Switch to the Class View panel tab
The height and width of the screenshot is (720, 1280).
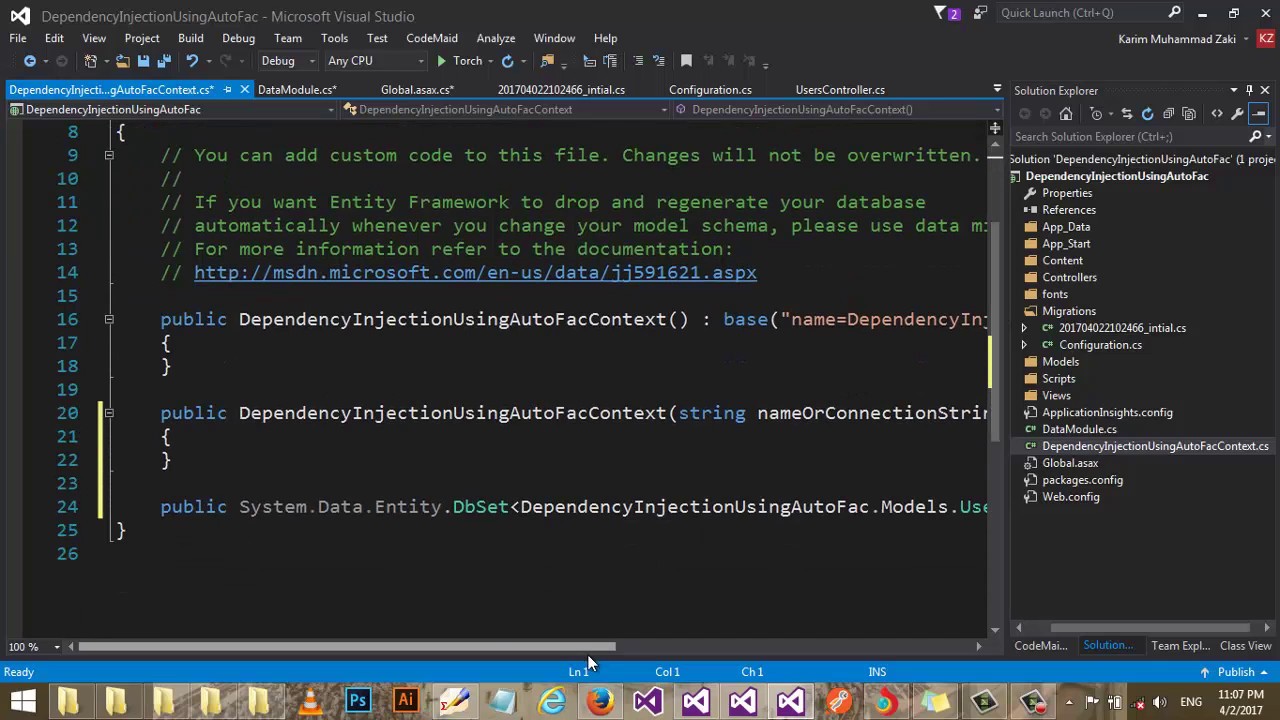(1245, 646)
